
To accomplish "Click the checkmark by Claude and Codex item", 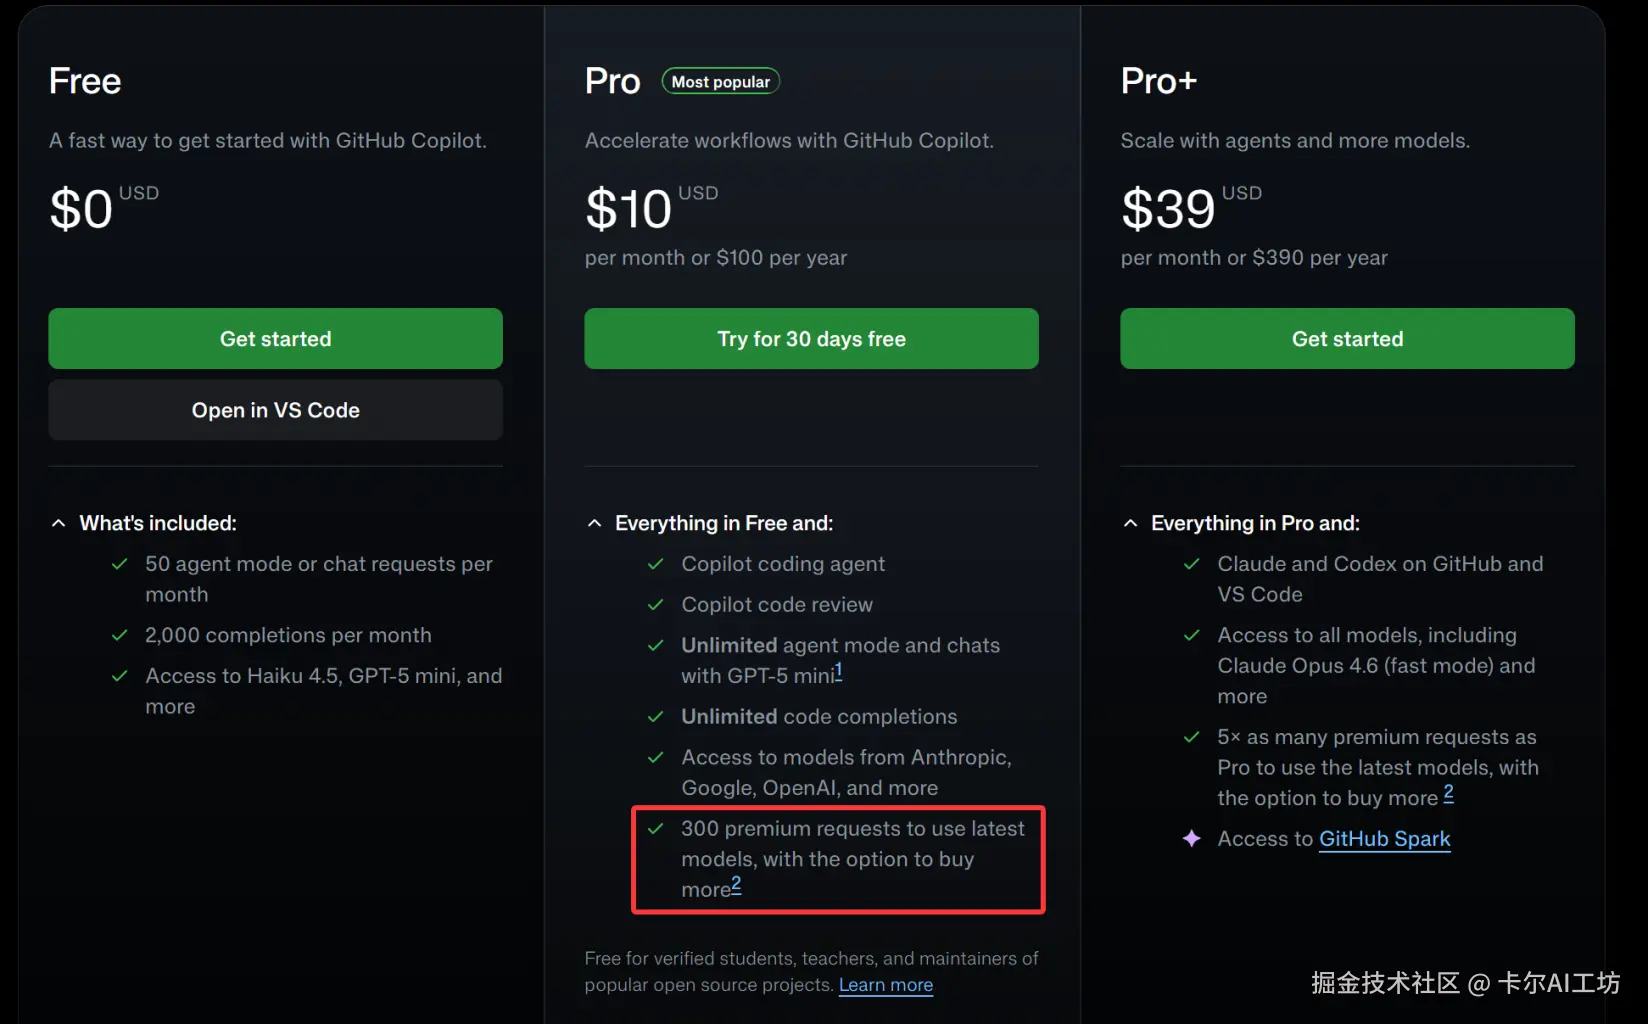I will [x=1192, y=564].
